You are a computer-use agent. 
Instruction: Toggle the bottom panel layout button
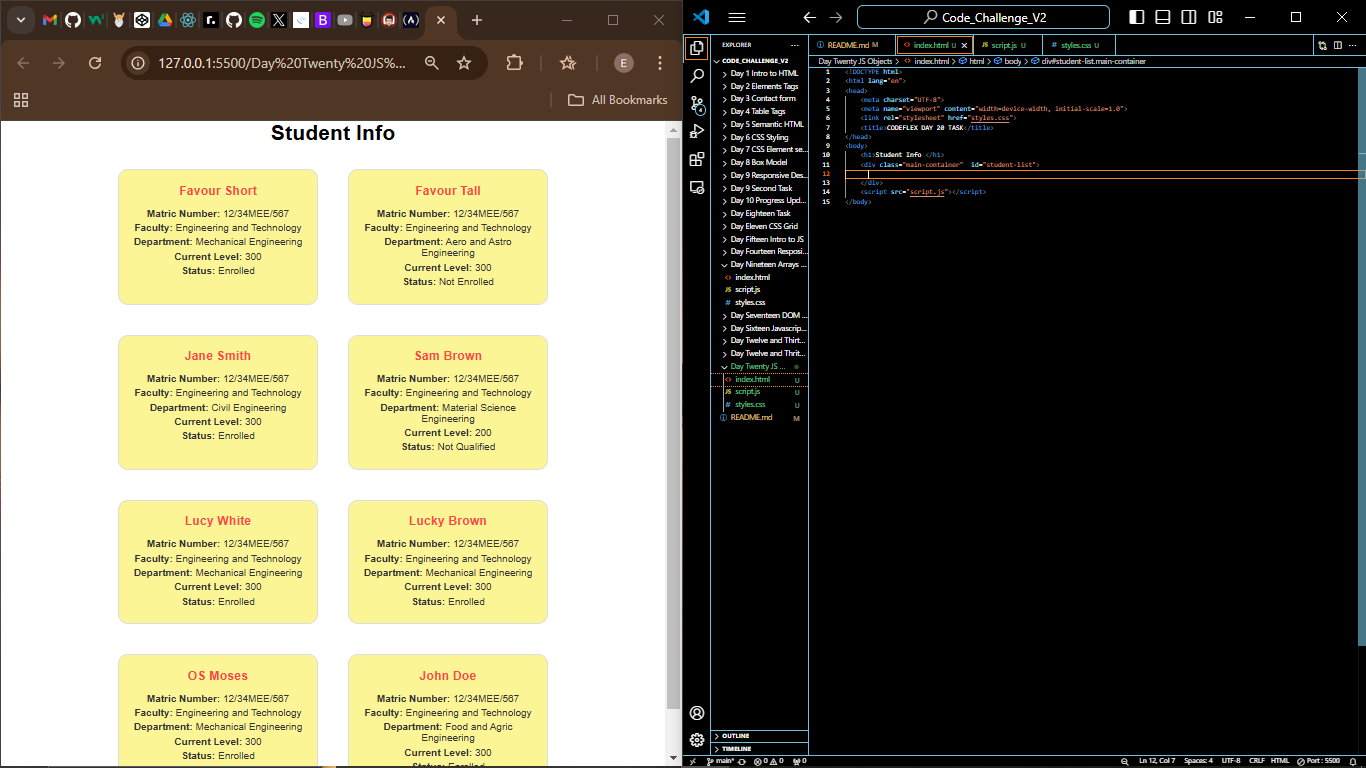point(1162,17)
